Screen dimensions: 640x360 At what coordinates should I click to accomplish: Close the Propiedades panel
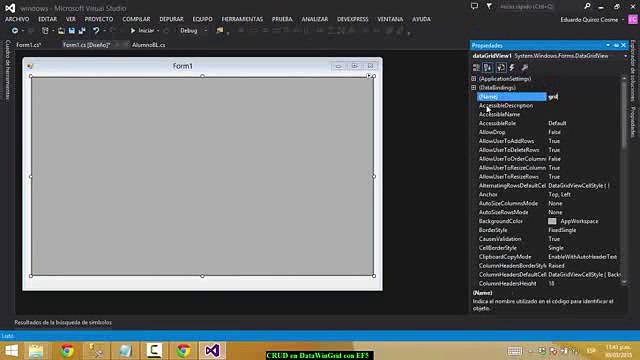click(x=623, y=45)
